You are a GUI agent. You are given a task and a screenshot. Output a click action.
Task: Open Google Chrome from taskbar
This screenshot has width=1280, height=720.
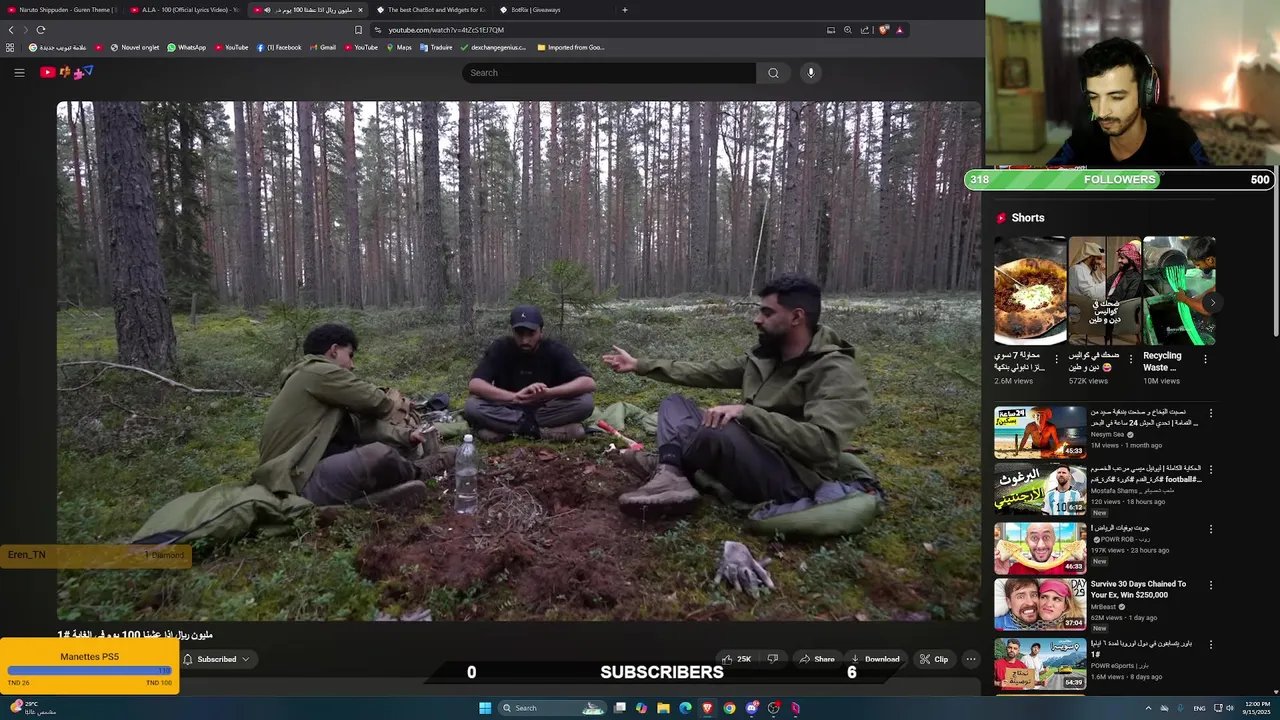[729, 708]
